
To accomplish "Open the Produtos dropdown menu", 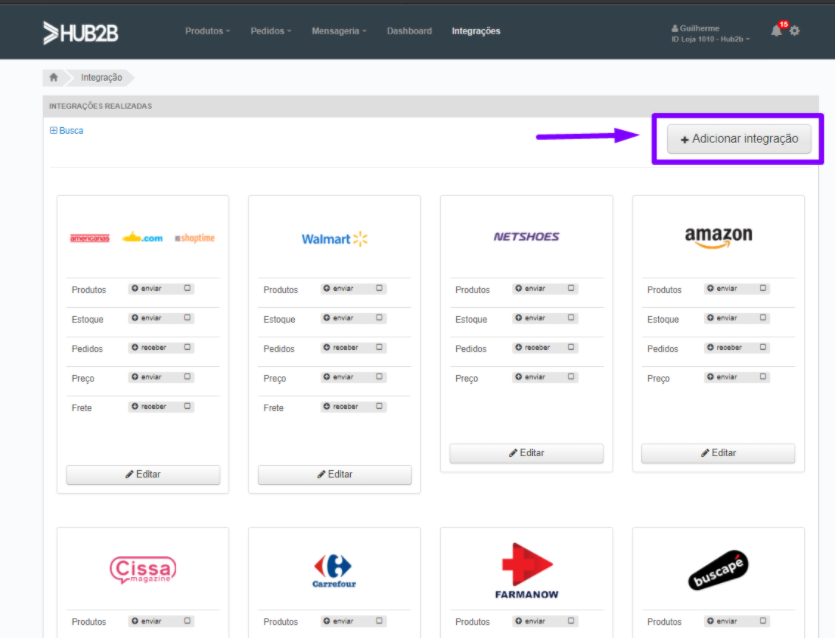I will tap(208, 31).
